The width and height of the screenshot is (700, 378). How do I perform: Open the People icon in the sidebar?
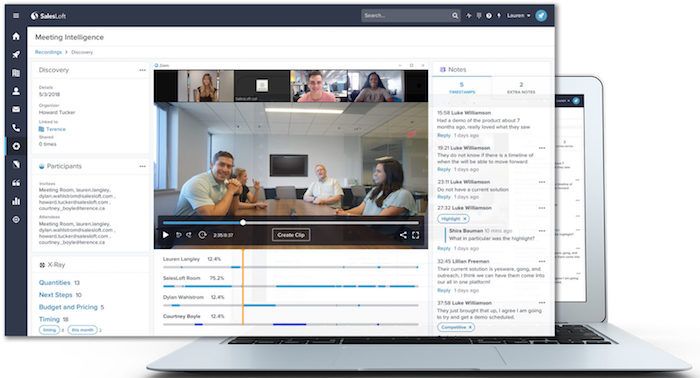pos(16,91)
